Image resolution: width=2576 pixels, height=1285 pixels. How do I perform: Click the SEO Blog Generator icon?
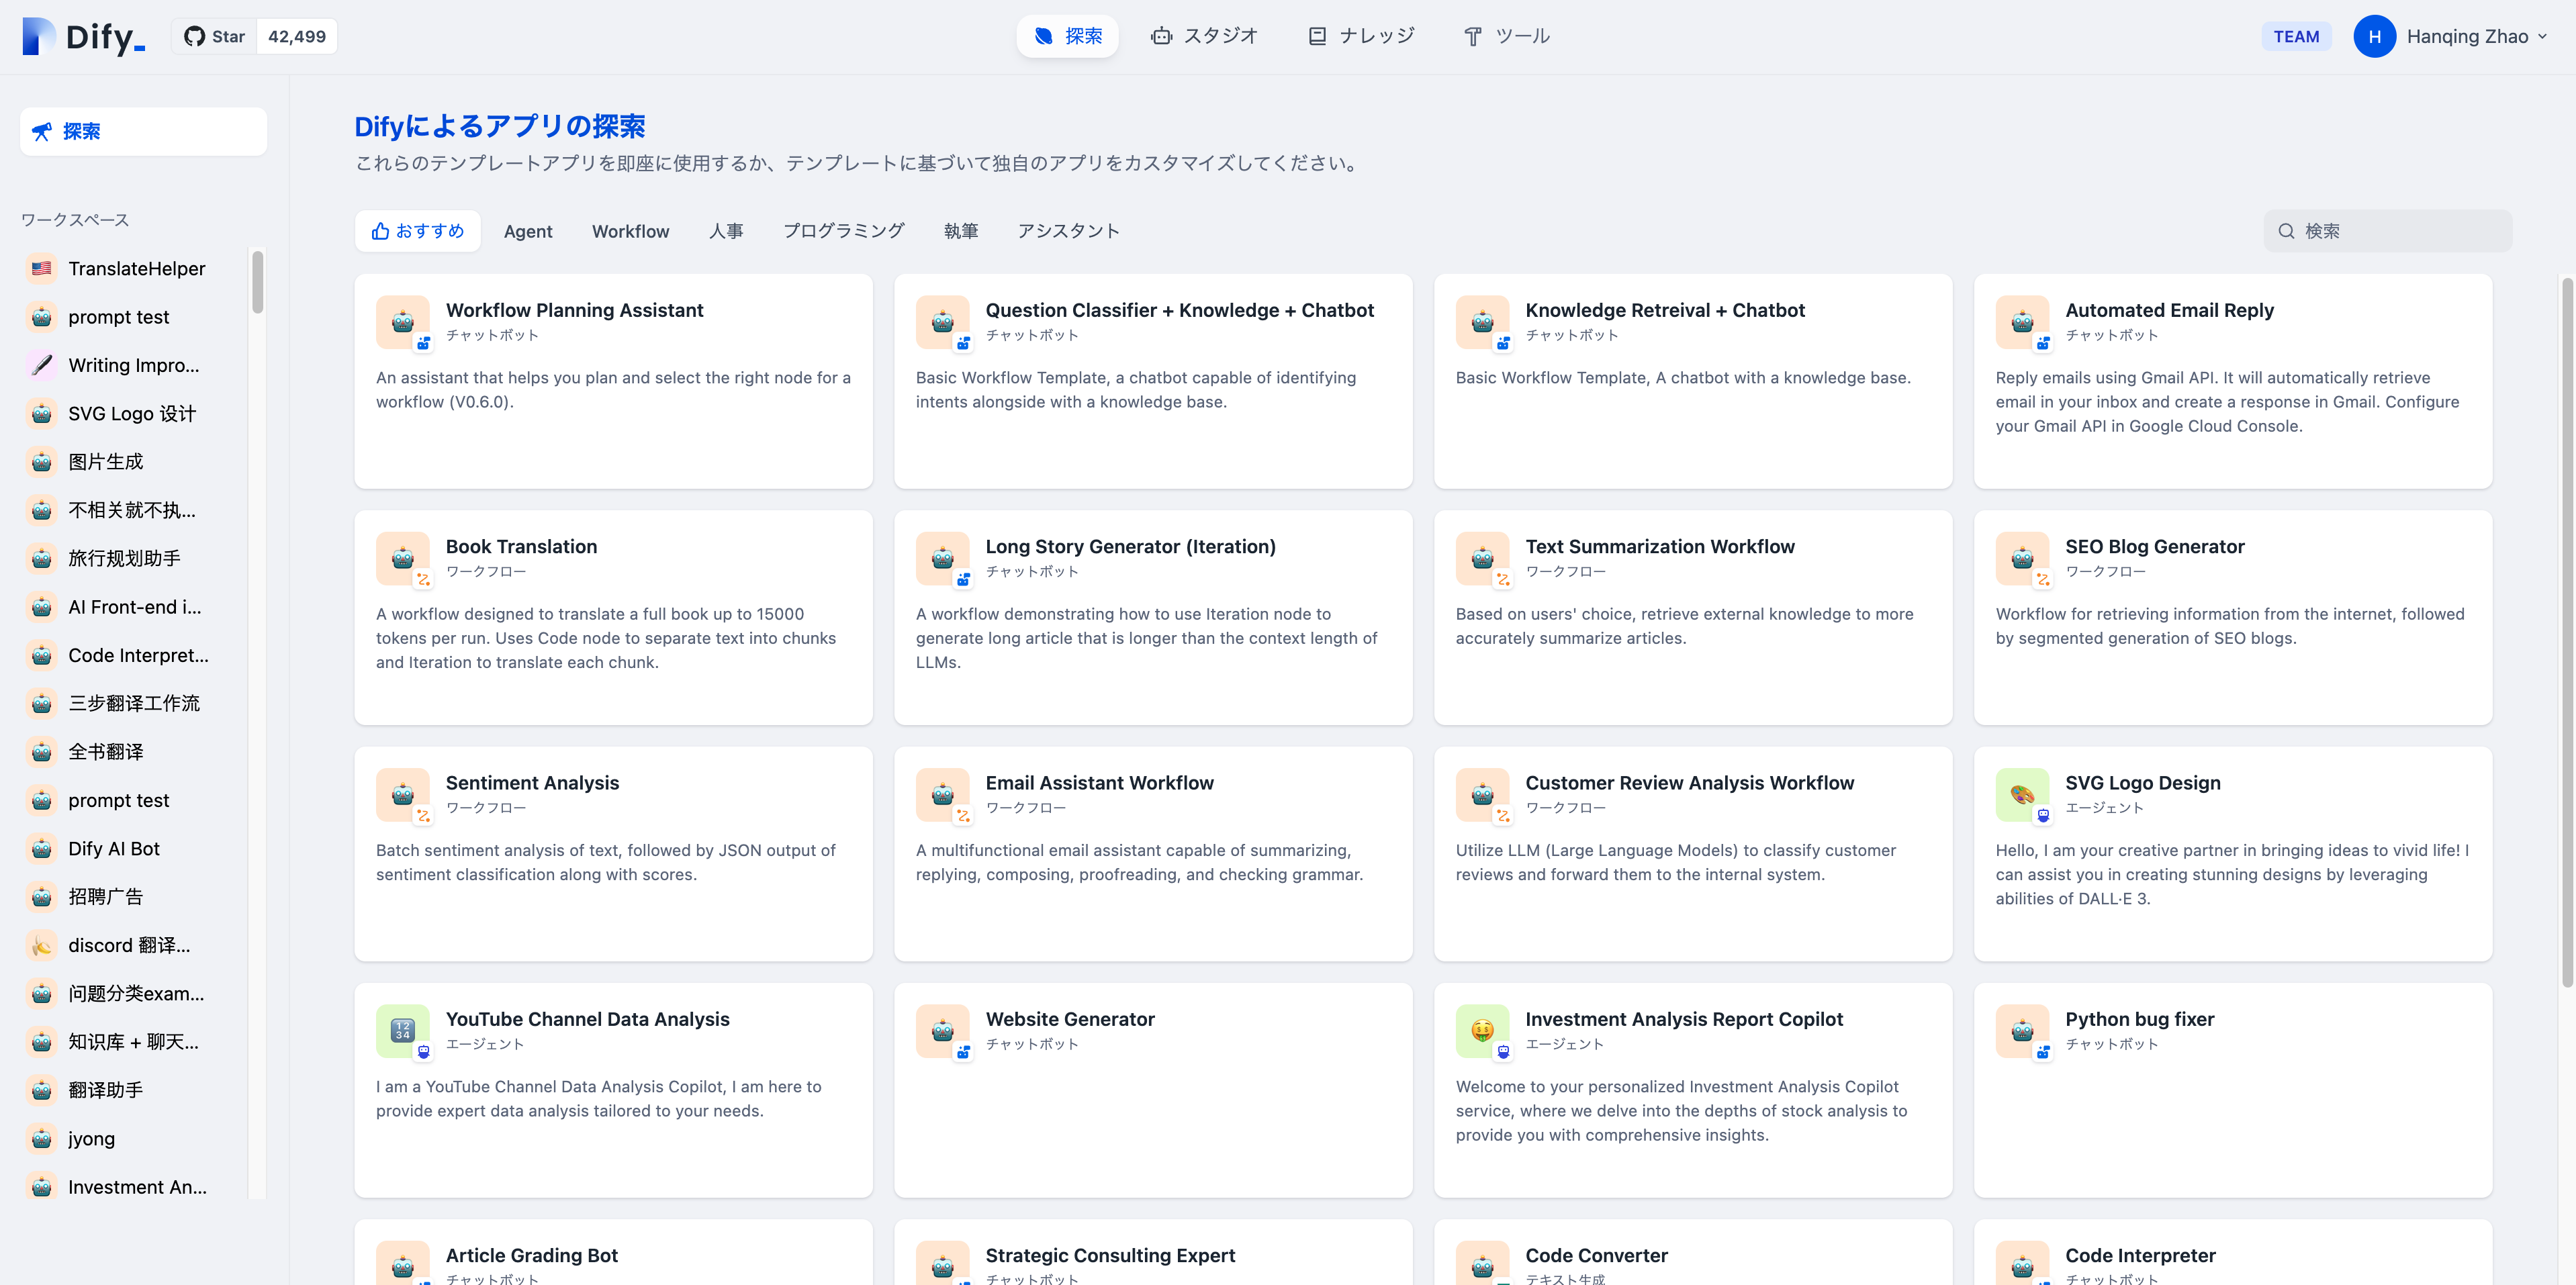pos(2022,558)
